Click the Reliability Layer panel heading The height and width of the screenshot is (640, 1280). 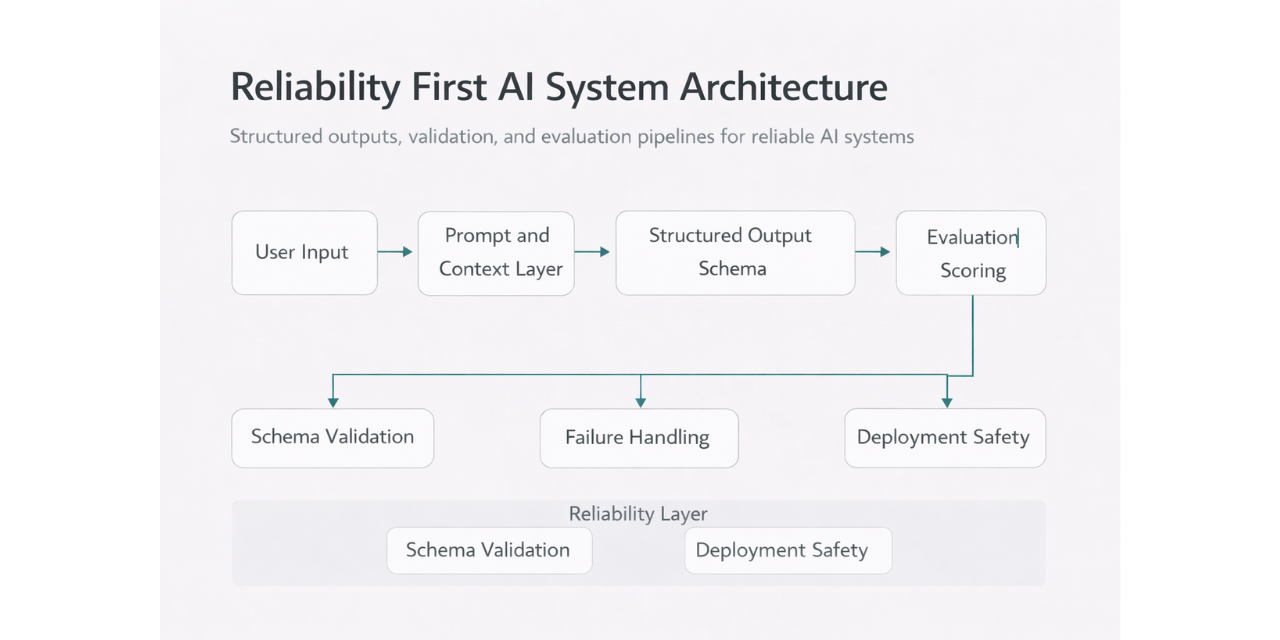pyautogui.click(x=638, y=513)
